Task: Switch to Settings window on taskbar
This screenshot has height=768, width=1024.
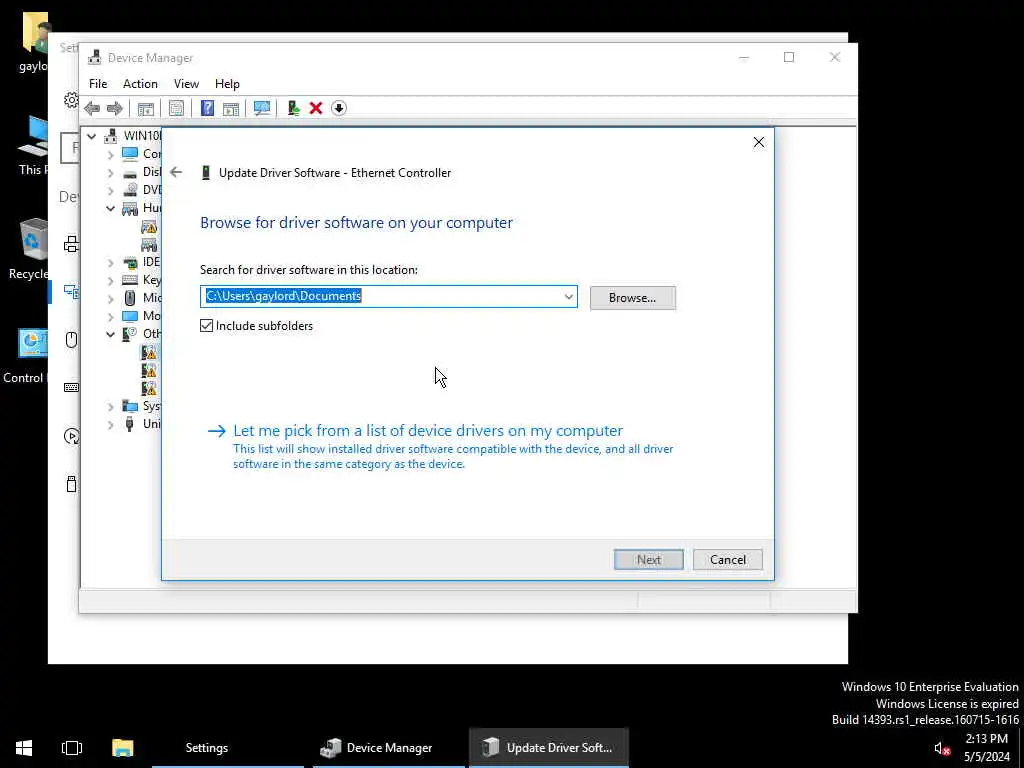Action: pos(229,748)
